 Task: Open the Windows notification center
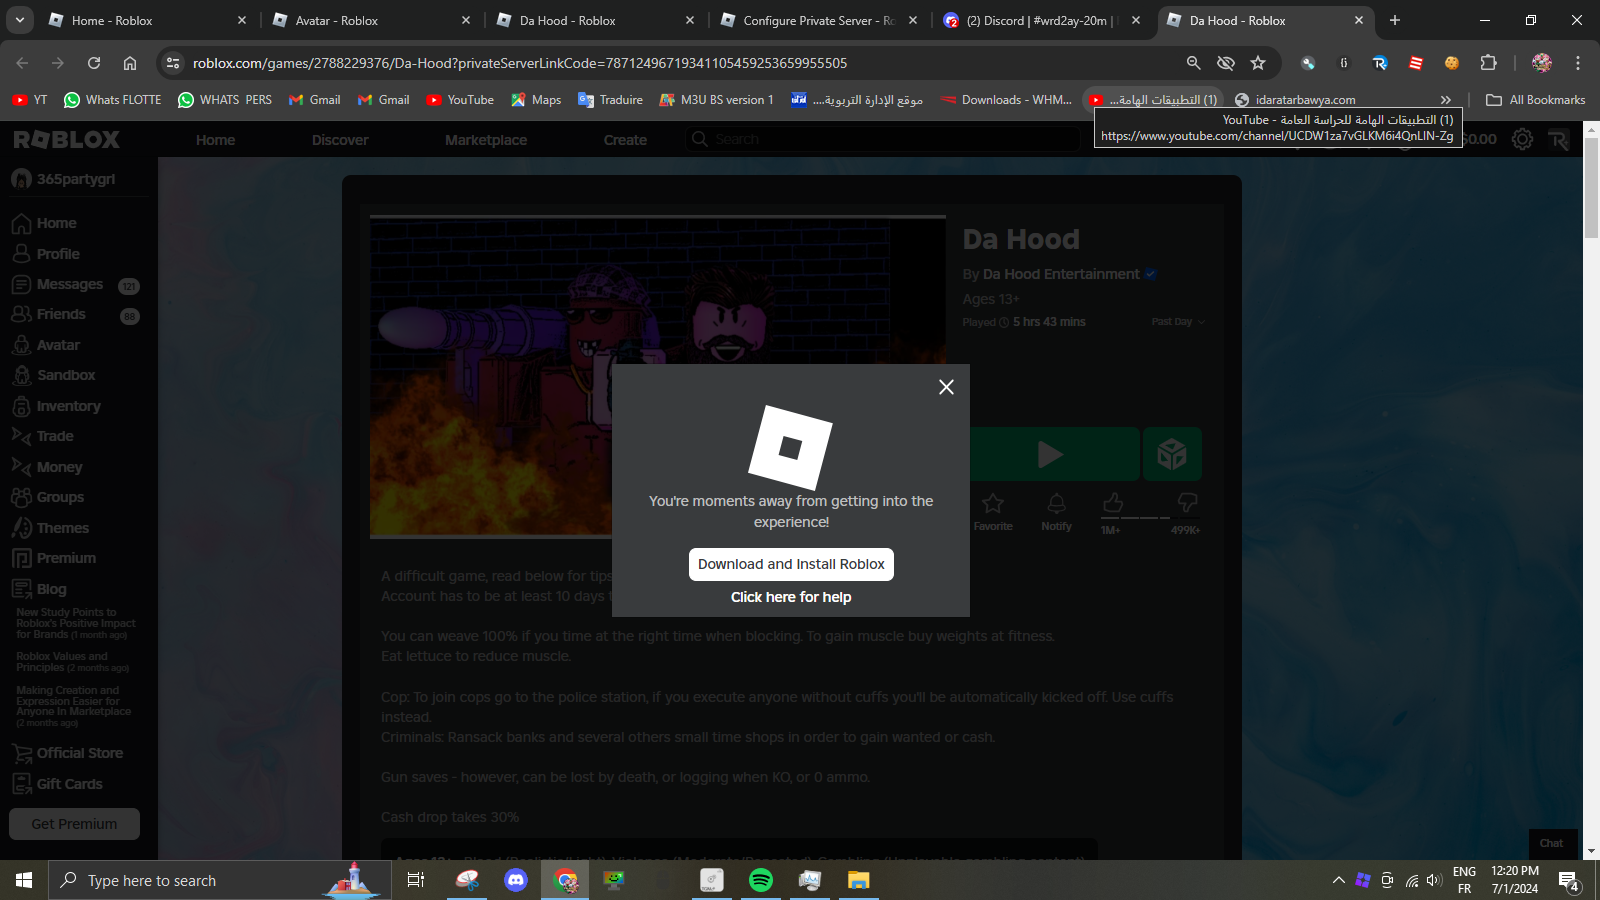point(1568,881)
